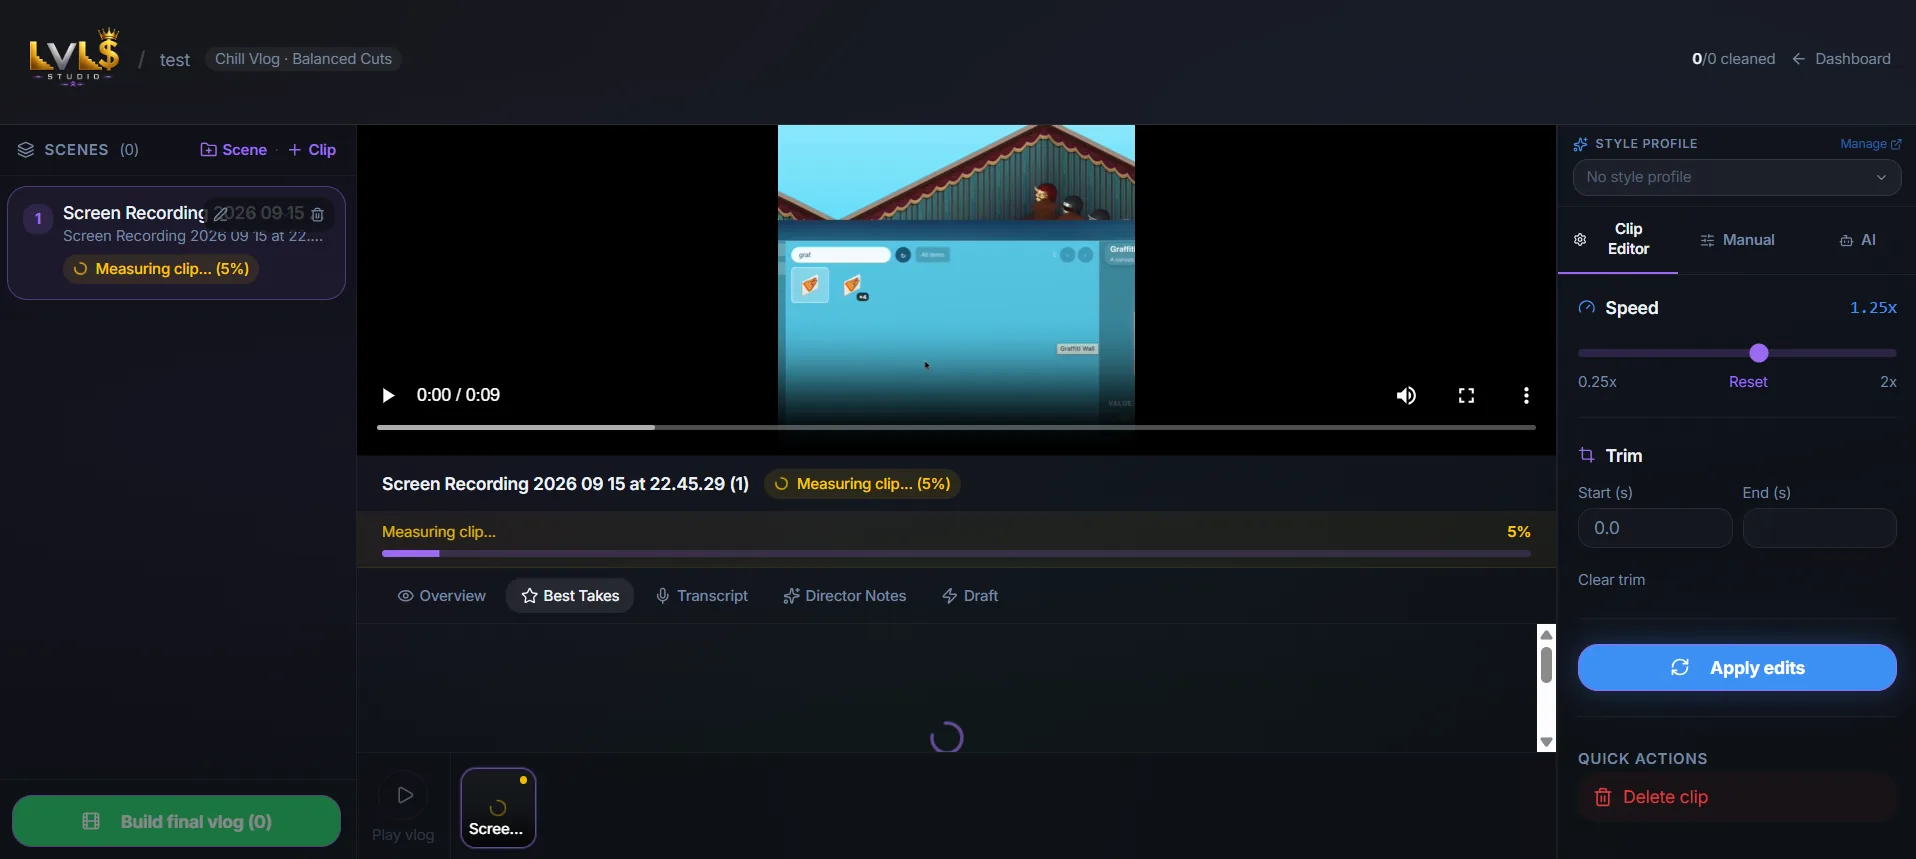1916x859 pixels.
Task: Select the Screen Recording scene card
Action: tap(176, 242)
